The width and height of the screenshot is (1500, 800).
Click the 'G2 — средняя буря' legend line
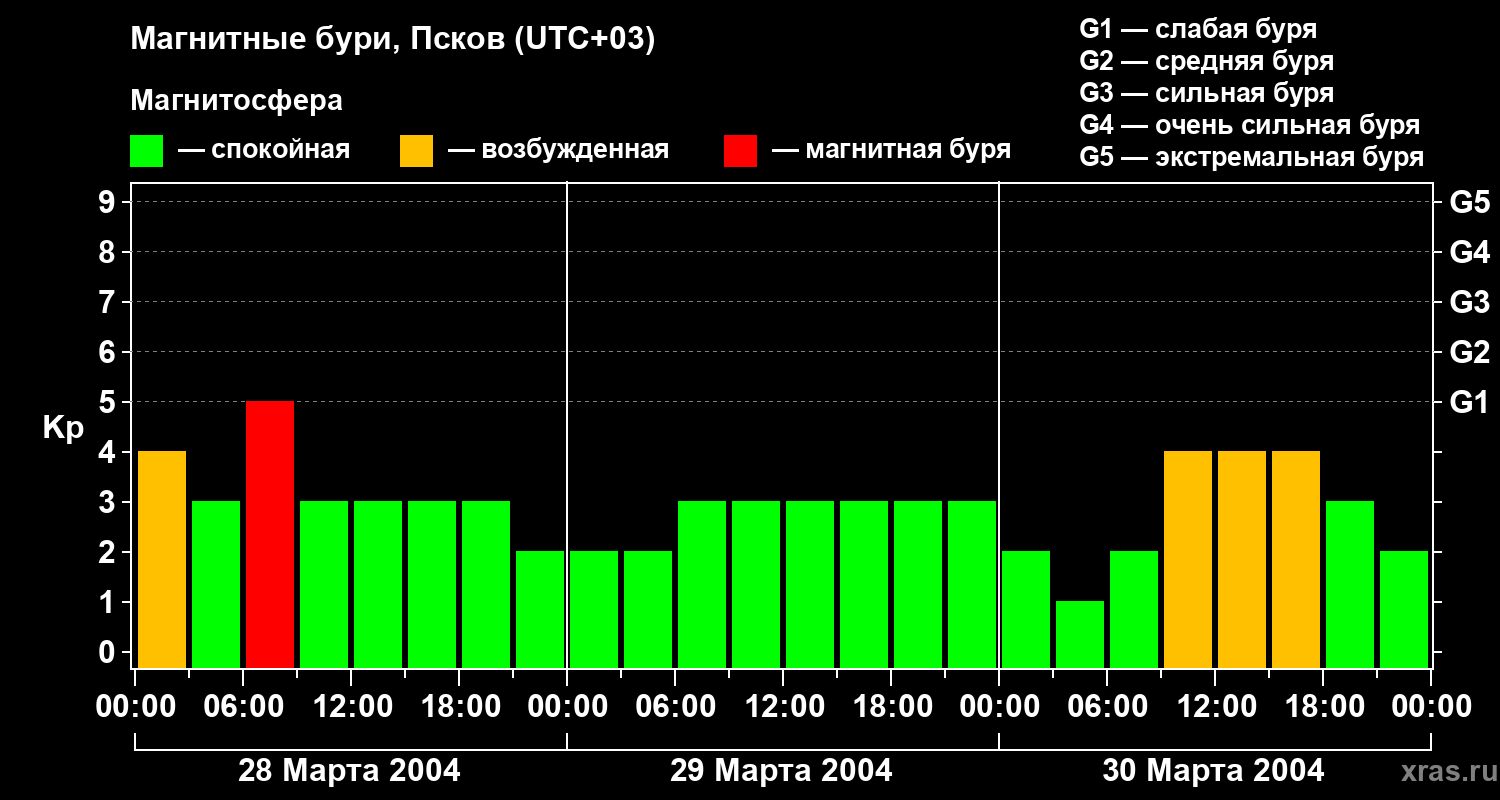point(1206,61)
